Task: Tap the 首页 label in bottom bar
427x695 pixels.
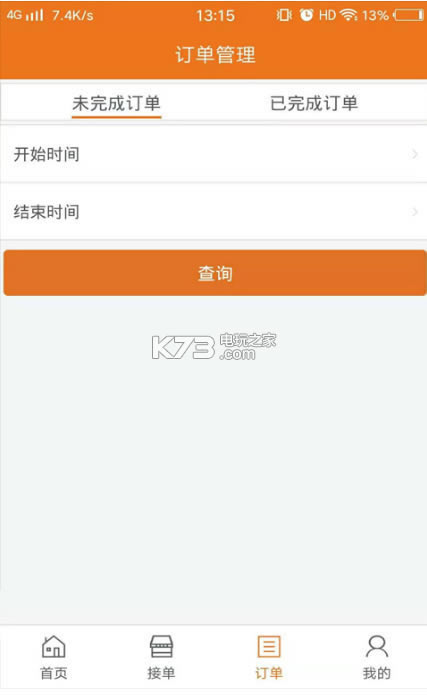Action: pyautogui.click(x=54, y=673)
